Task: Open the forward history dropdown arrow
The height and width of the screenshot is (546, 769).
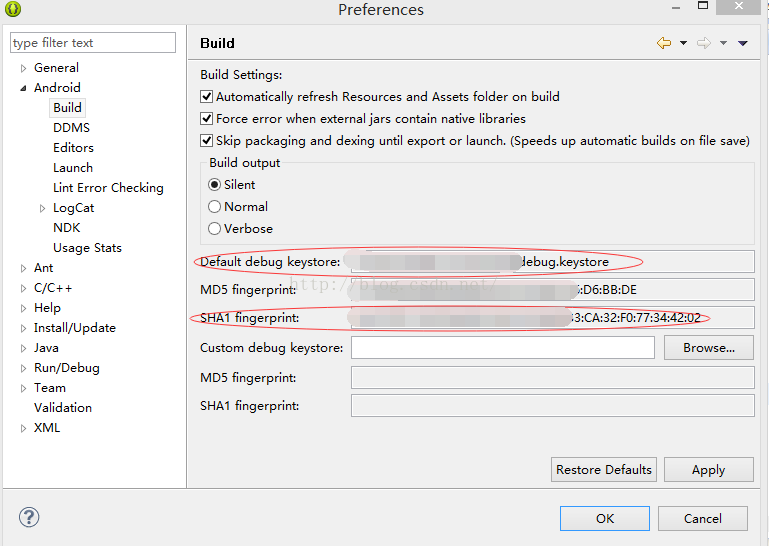Action: click(723, 43)
